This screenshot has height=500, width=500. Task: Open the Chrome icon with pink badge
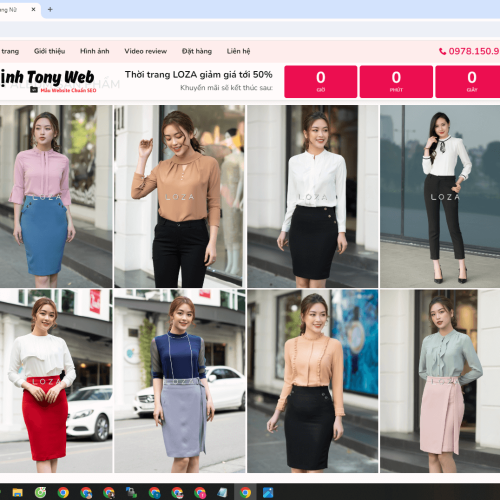click(200, 492)
